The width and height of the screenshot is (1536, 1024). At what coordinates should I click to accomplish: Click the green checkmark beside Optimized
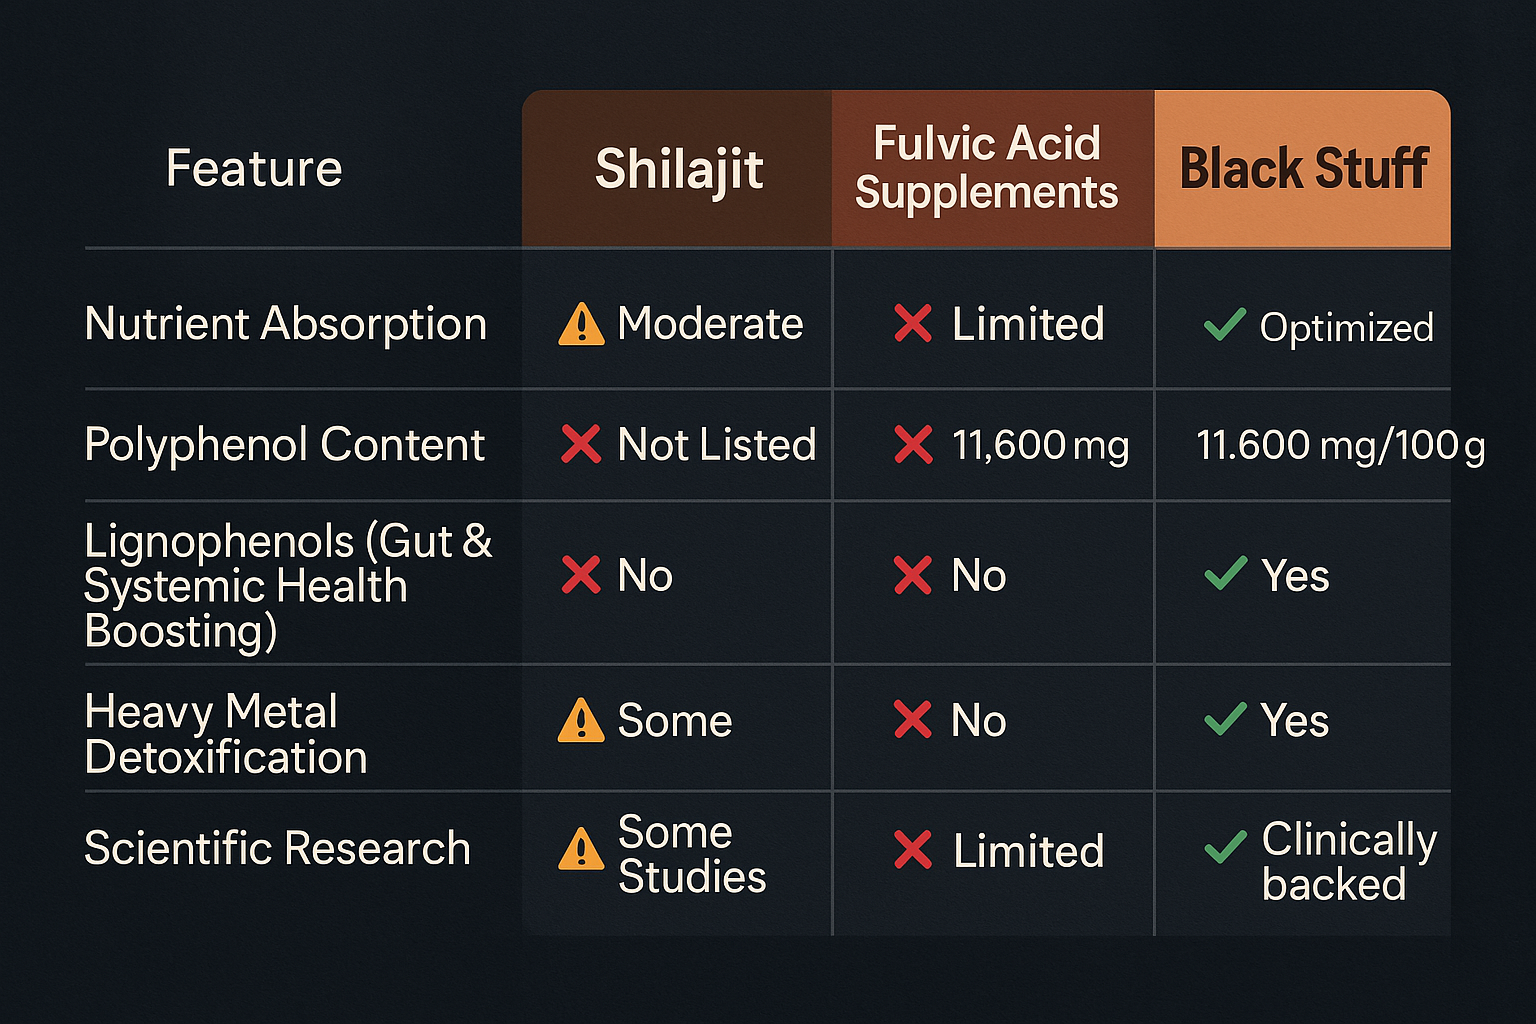[x=1225, y=324]
